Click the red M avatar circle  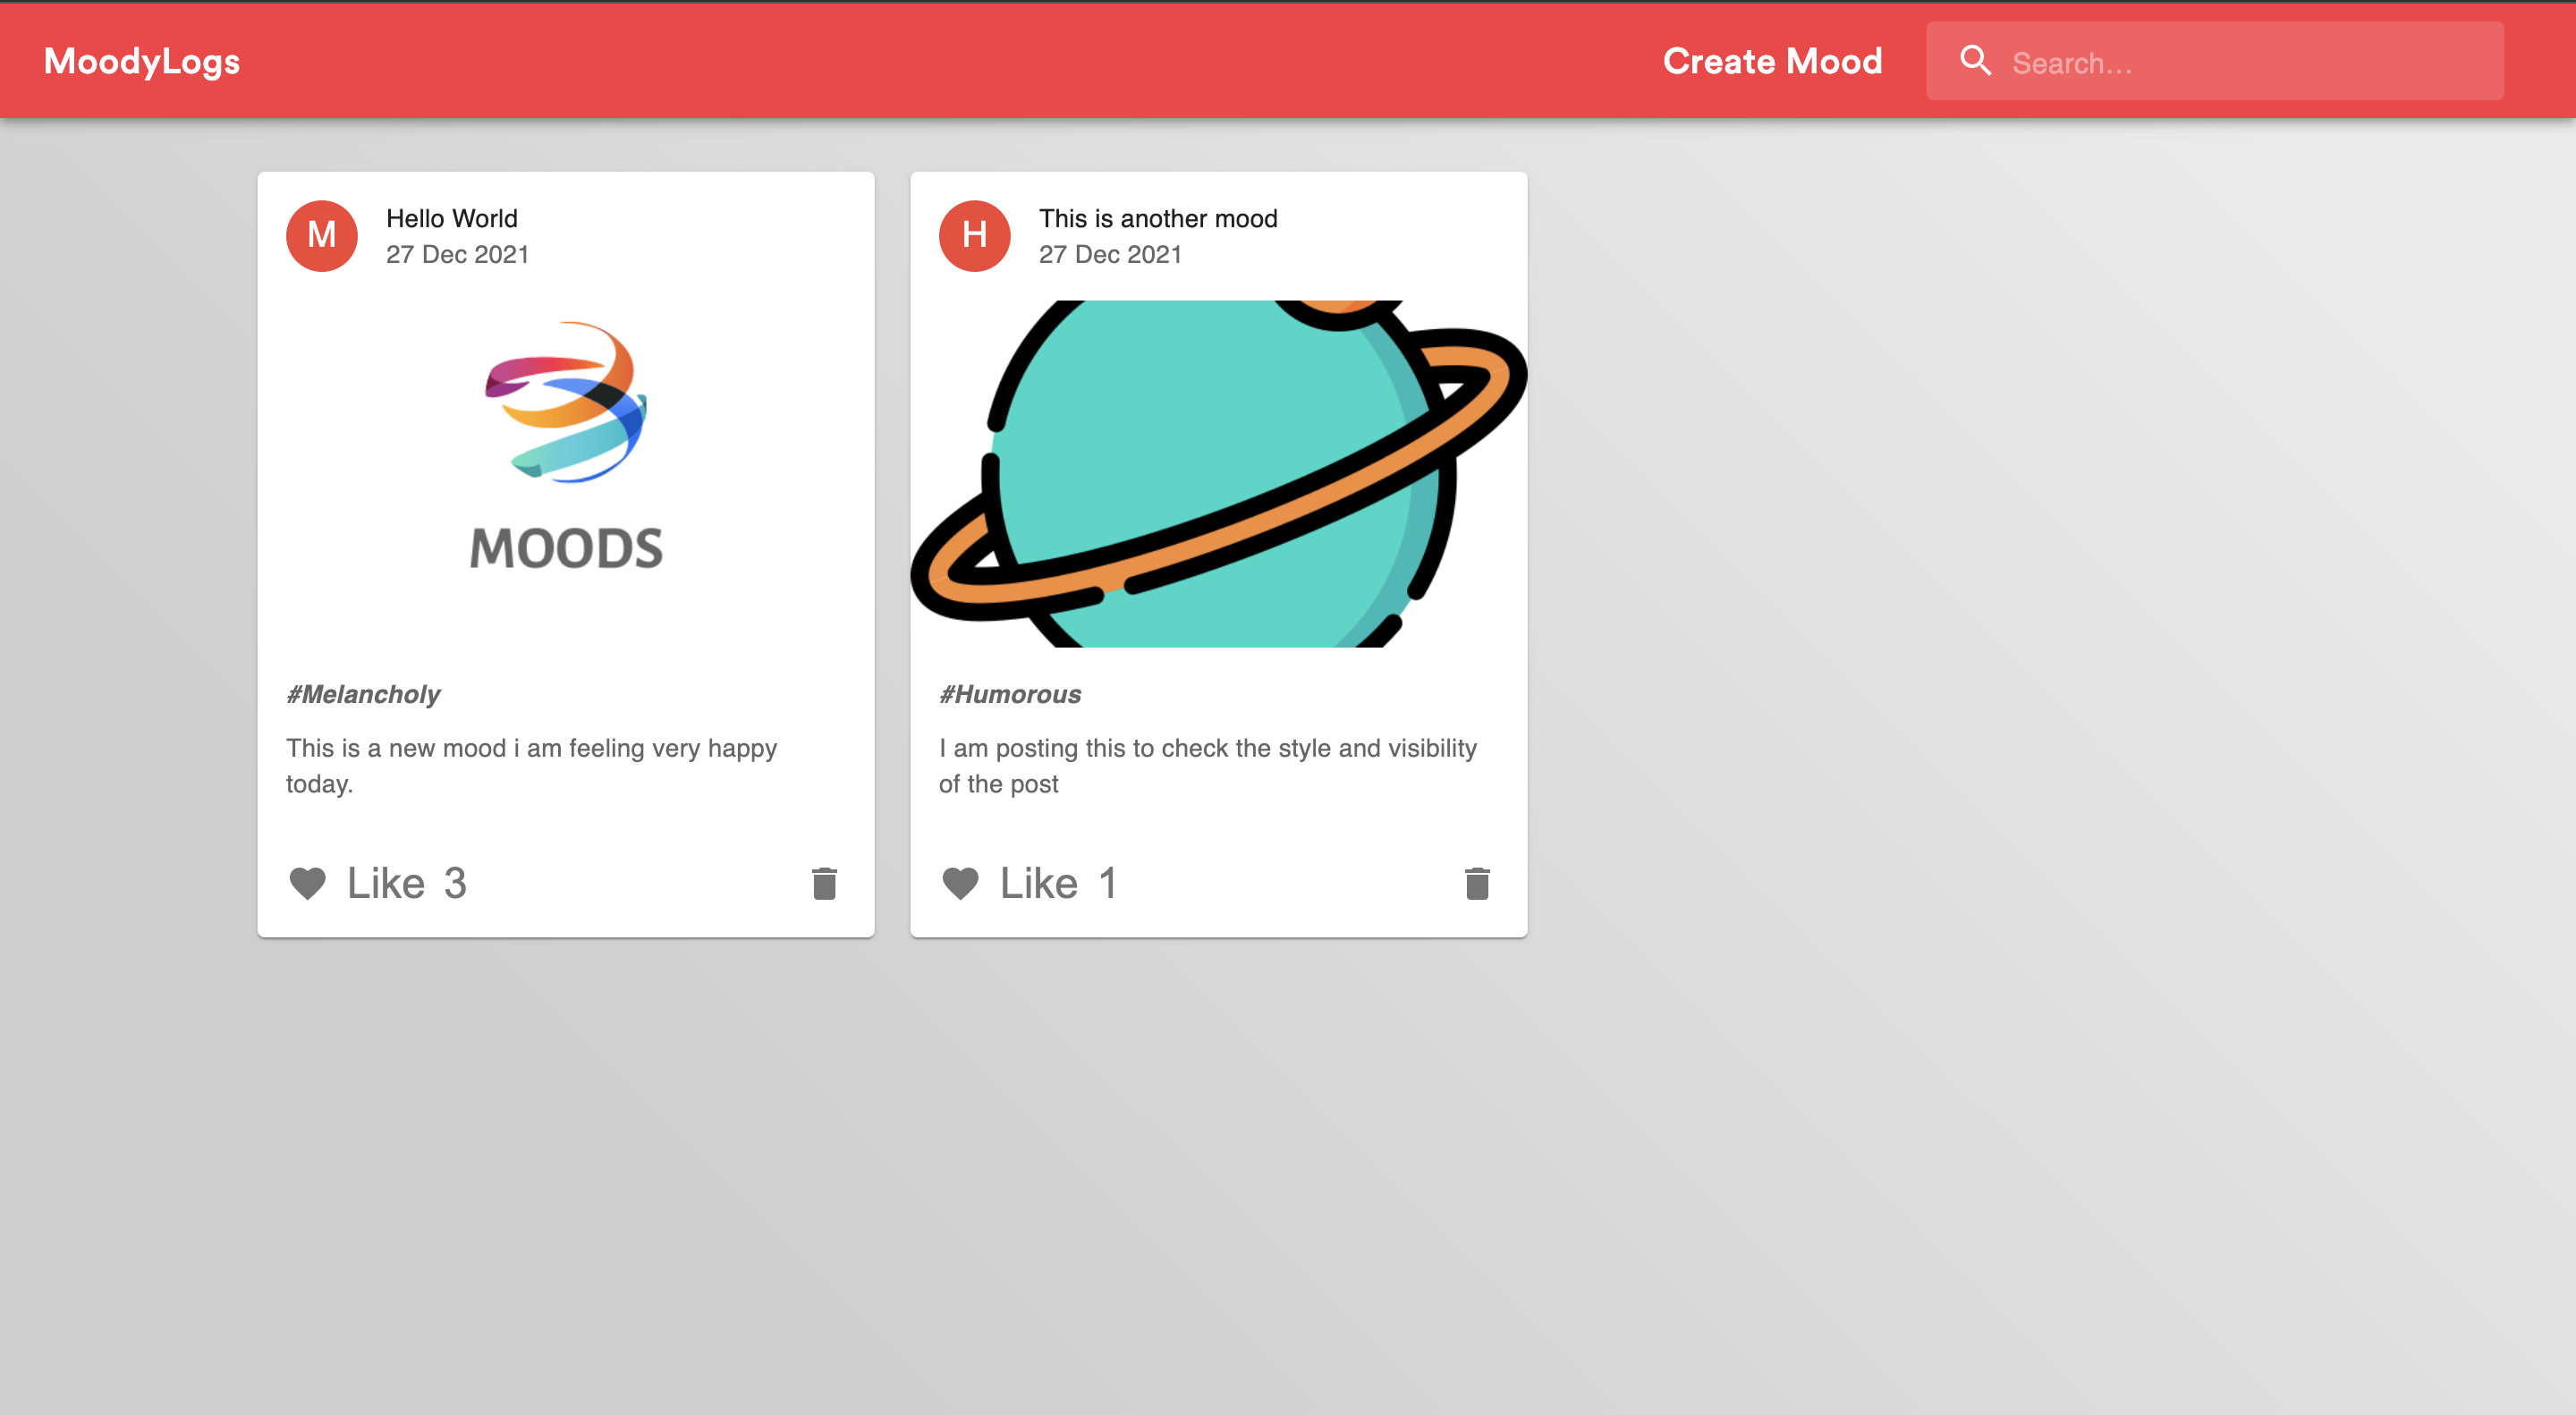click(x=322, y=236)
